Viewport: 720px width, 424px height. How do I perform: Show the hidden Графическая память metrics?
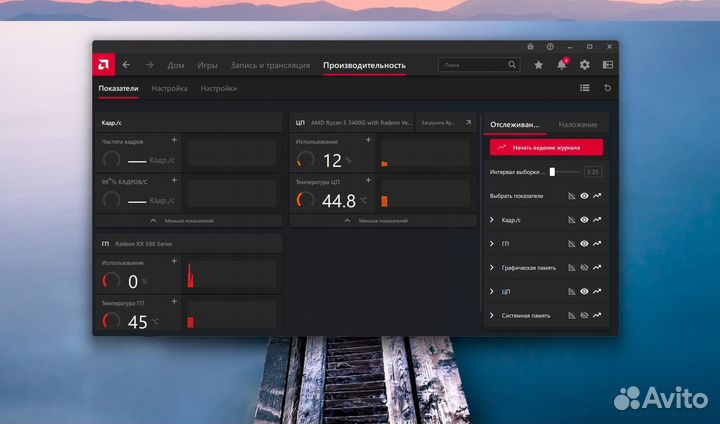(585, 267)
